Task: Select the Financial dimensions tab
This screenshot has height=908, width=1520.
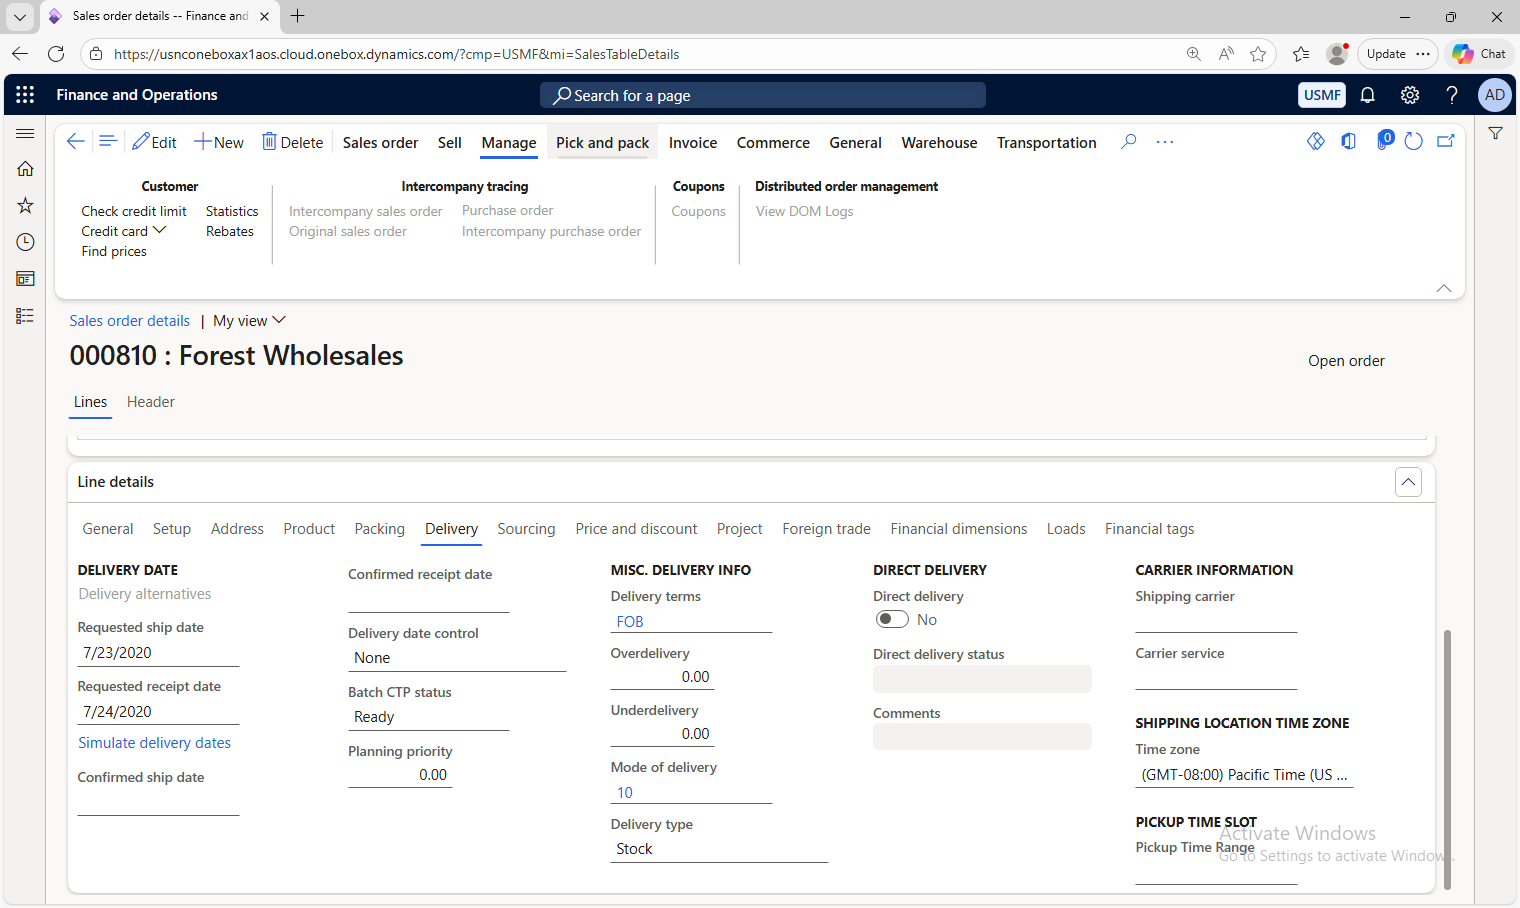Action: (x=959, y=529)
